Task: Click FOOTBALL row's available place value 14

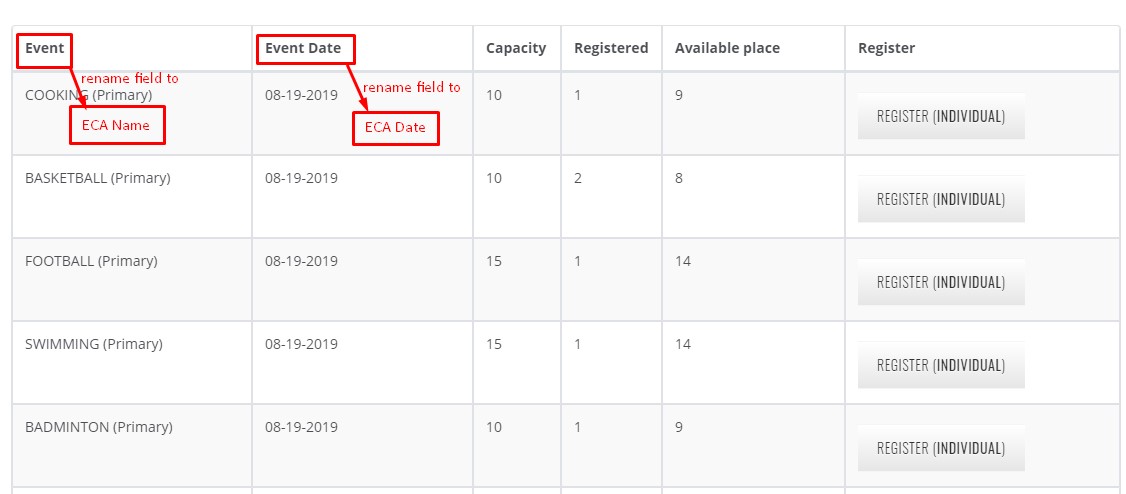Action: tap(683, 262)
